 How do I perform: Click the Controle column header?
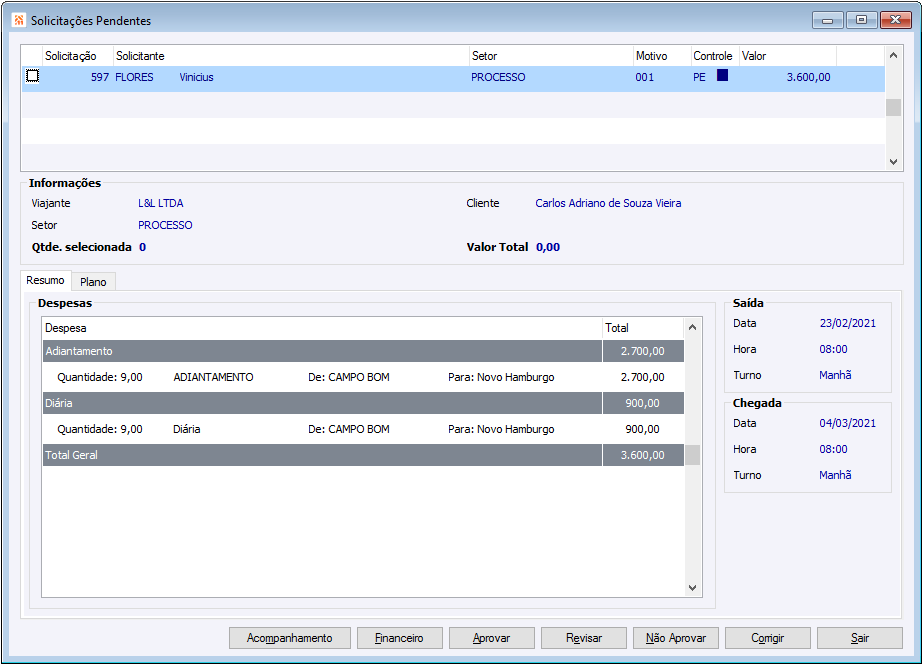pos(714,56)
